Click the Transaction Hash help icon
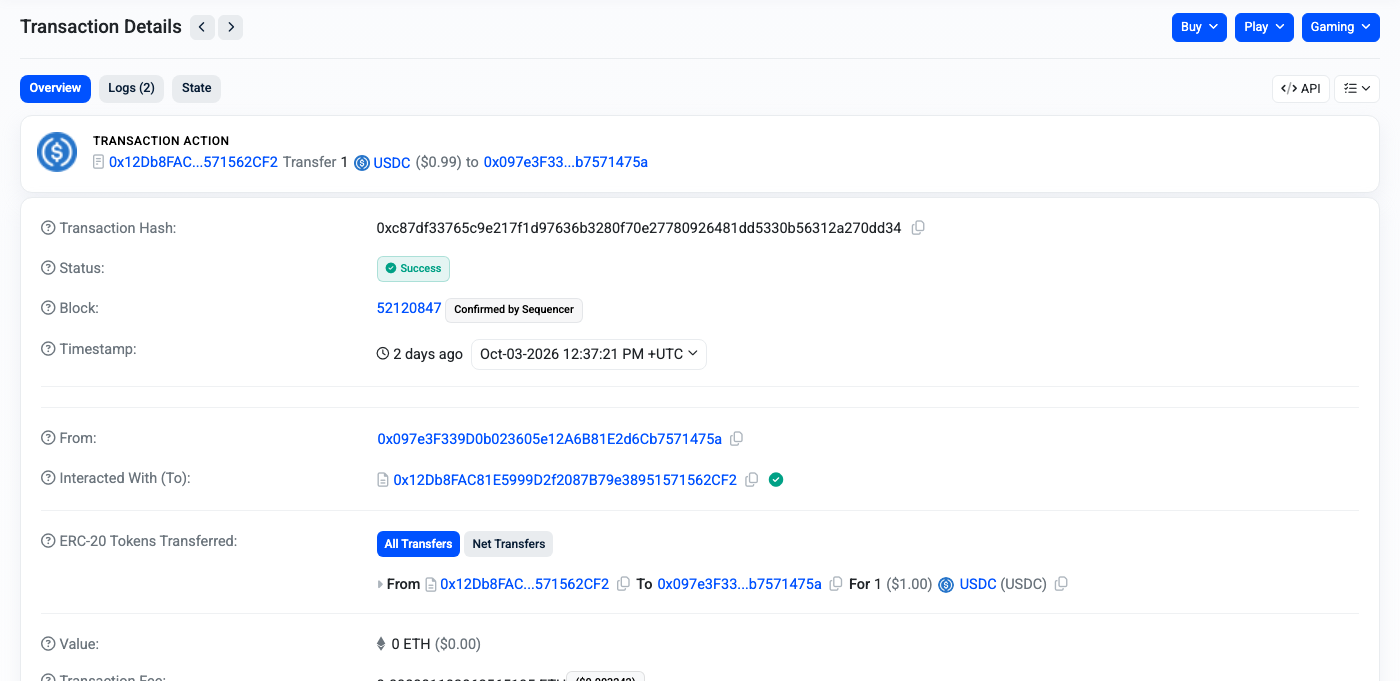 click(48, 228)
